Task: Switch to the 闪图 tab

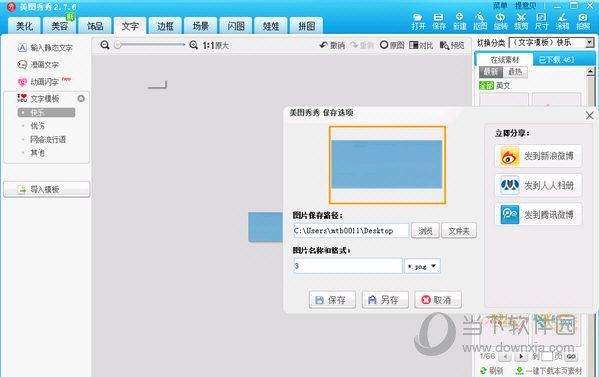Action: [236, 26]
